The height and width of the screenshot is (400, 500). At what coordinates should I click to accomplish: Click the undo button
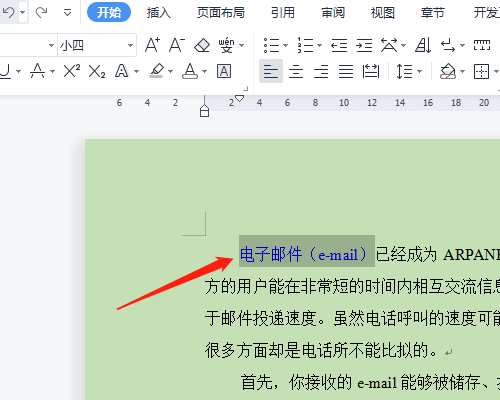tap(8, 13)
